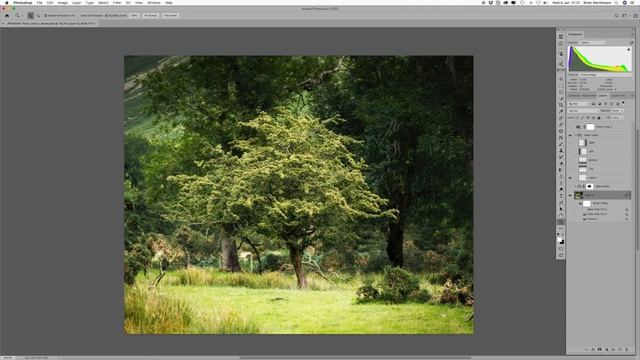Click the cached data warning triangle
This screenshot has height=360, width=640.
[x=629, y=49]
